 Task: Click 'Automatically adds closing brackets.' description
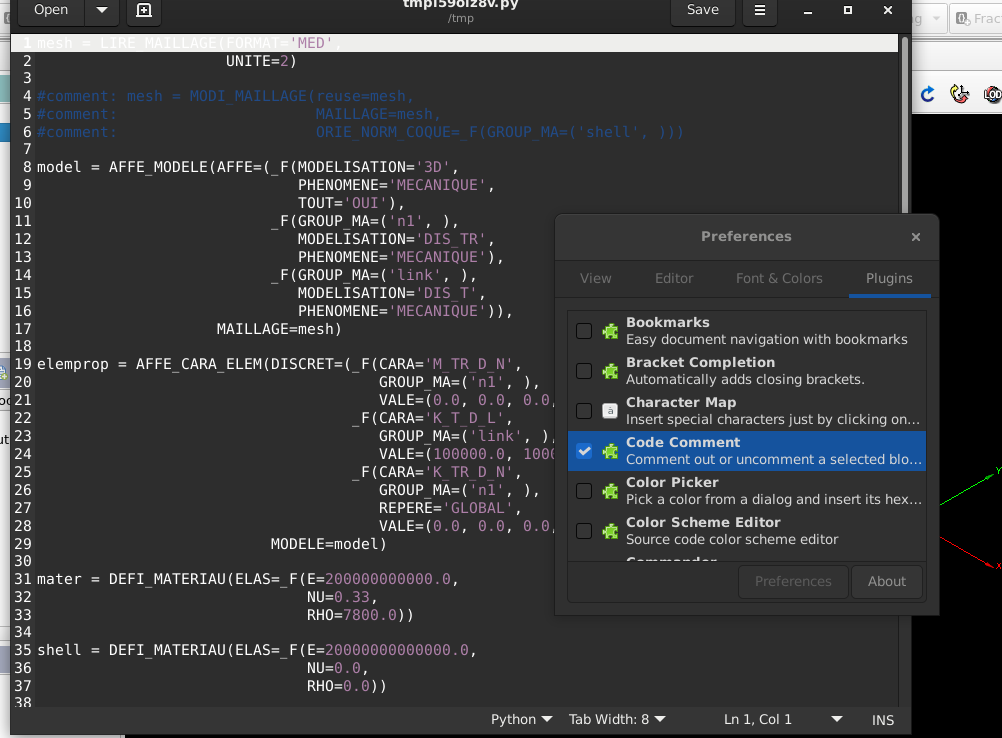click(745, 380)
